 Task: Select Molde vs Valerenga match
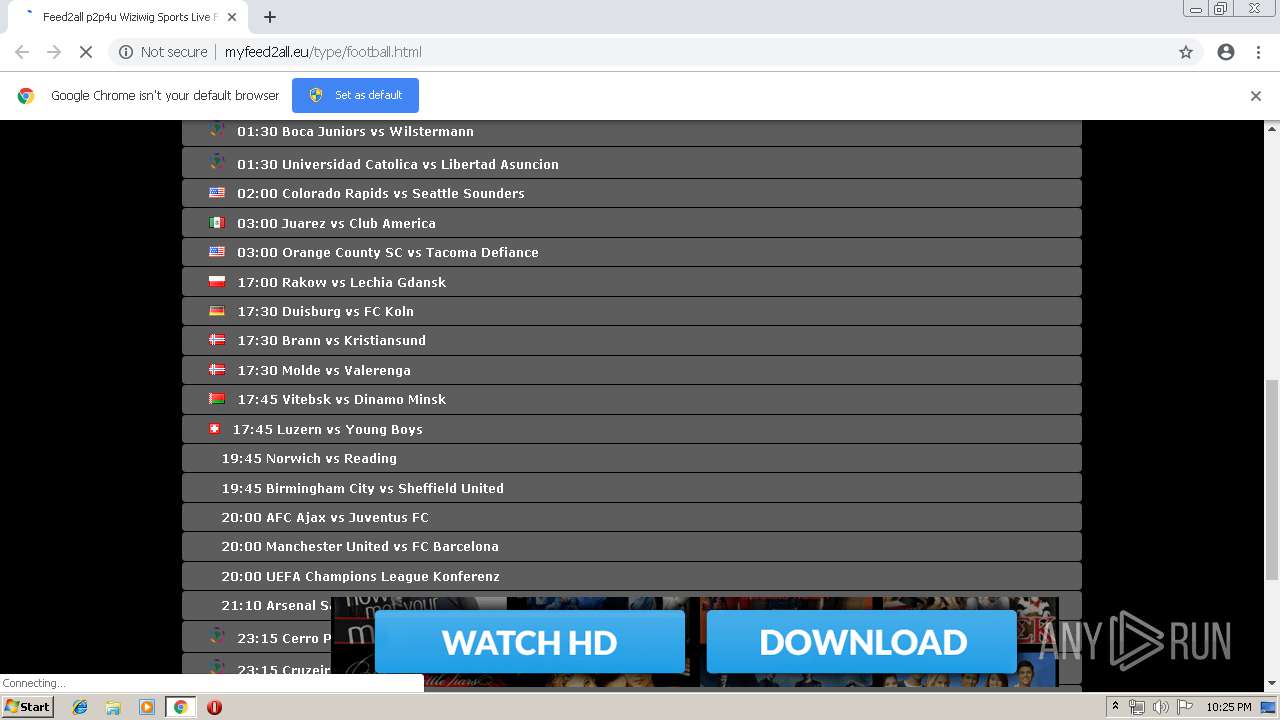click(x=324, y=370)
